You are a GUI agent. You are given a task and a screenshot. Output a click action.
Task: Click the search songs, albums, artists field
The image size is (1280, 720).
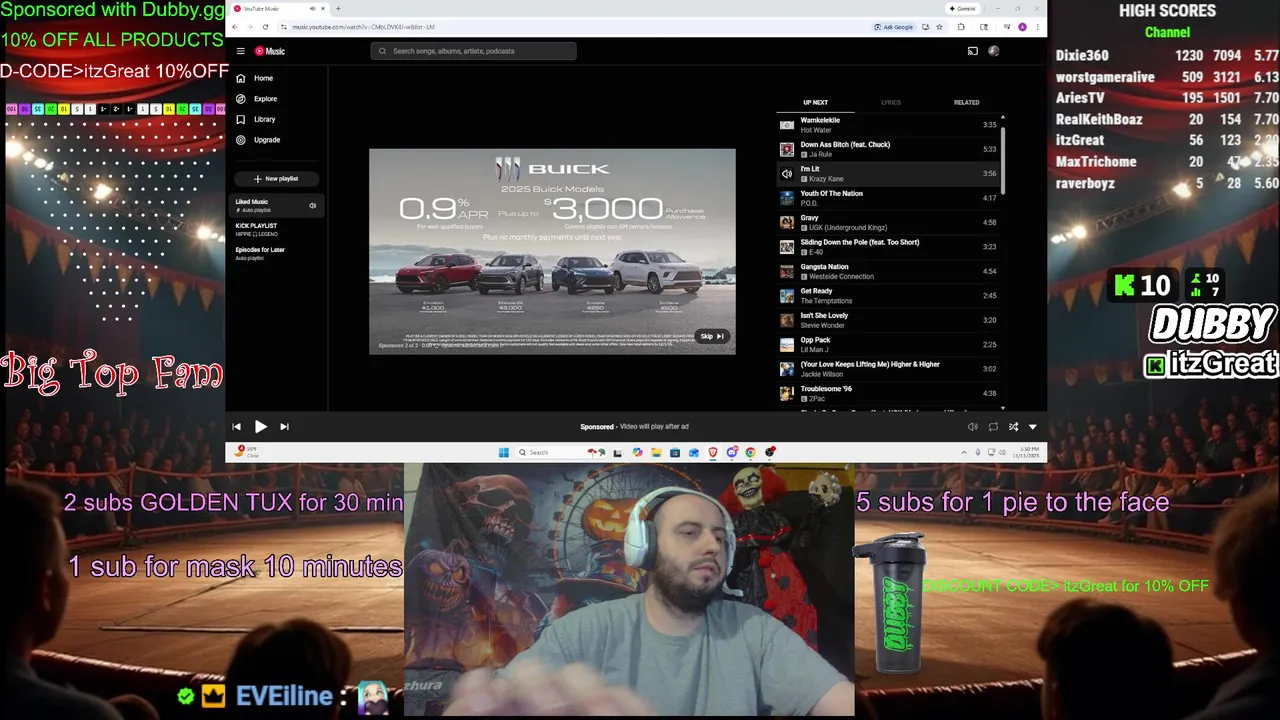(474, 51)
